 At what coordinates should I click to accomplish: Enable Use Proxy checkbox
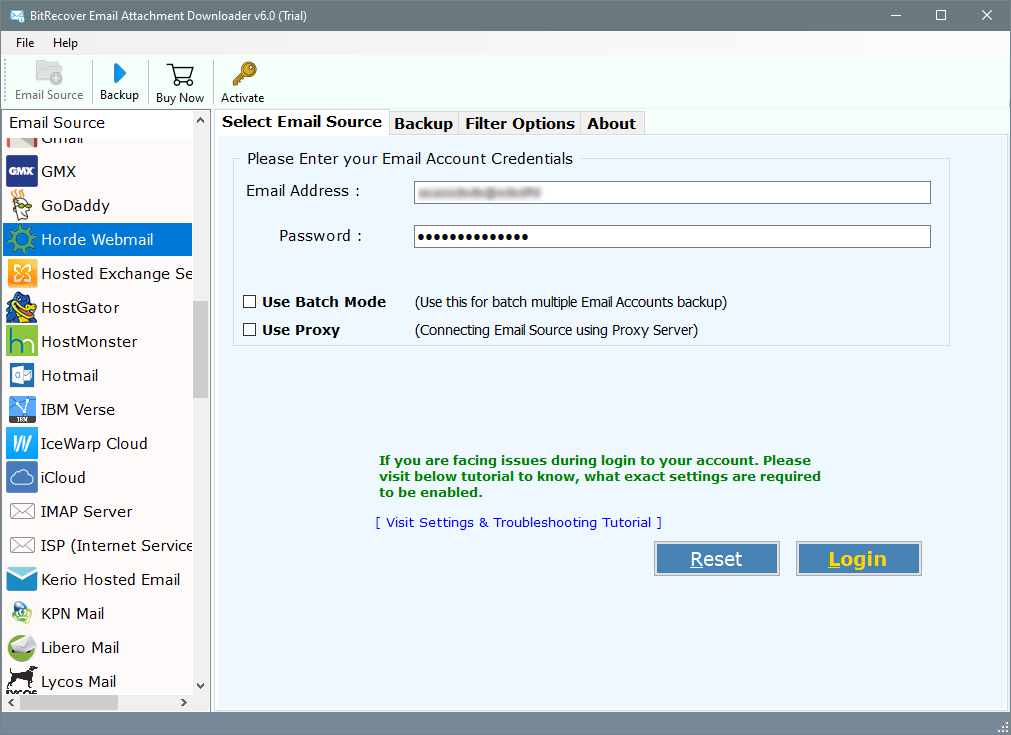(x=250, y=329)
